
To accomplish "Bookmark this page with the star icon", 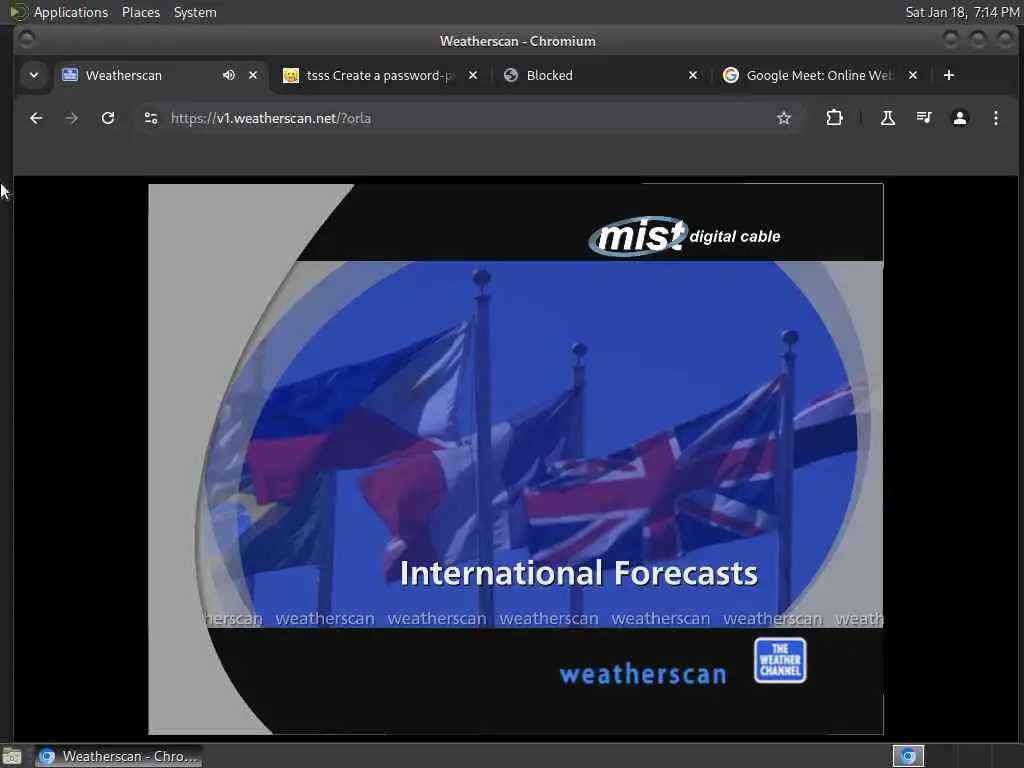I will tap(784, 118).
